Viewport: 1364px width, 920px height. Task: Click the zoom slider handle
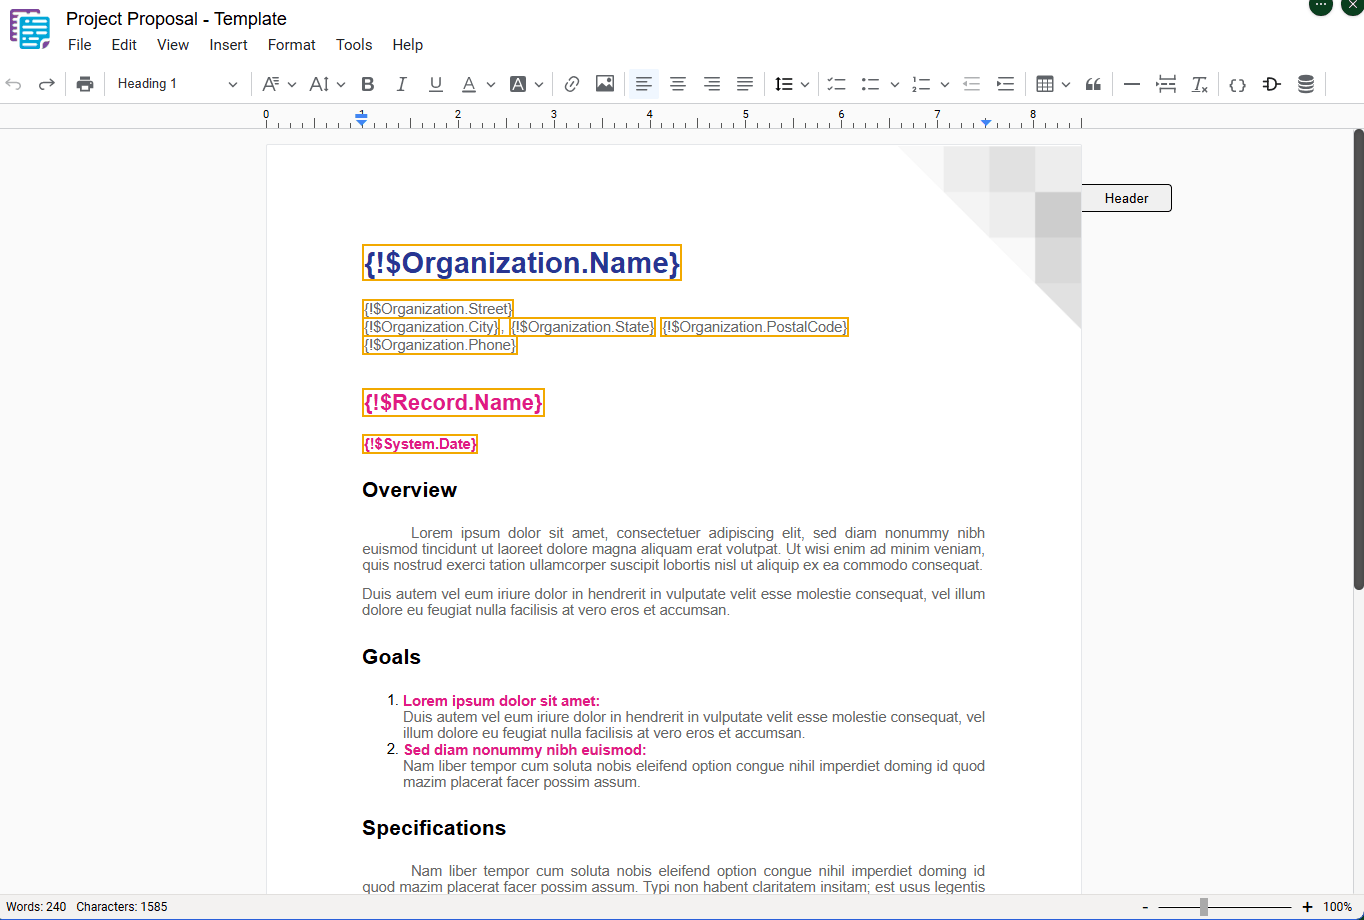coord(1204,907)
